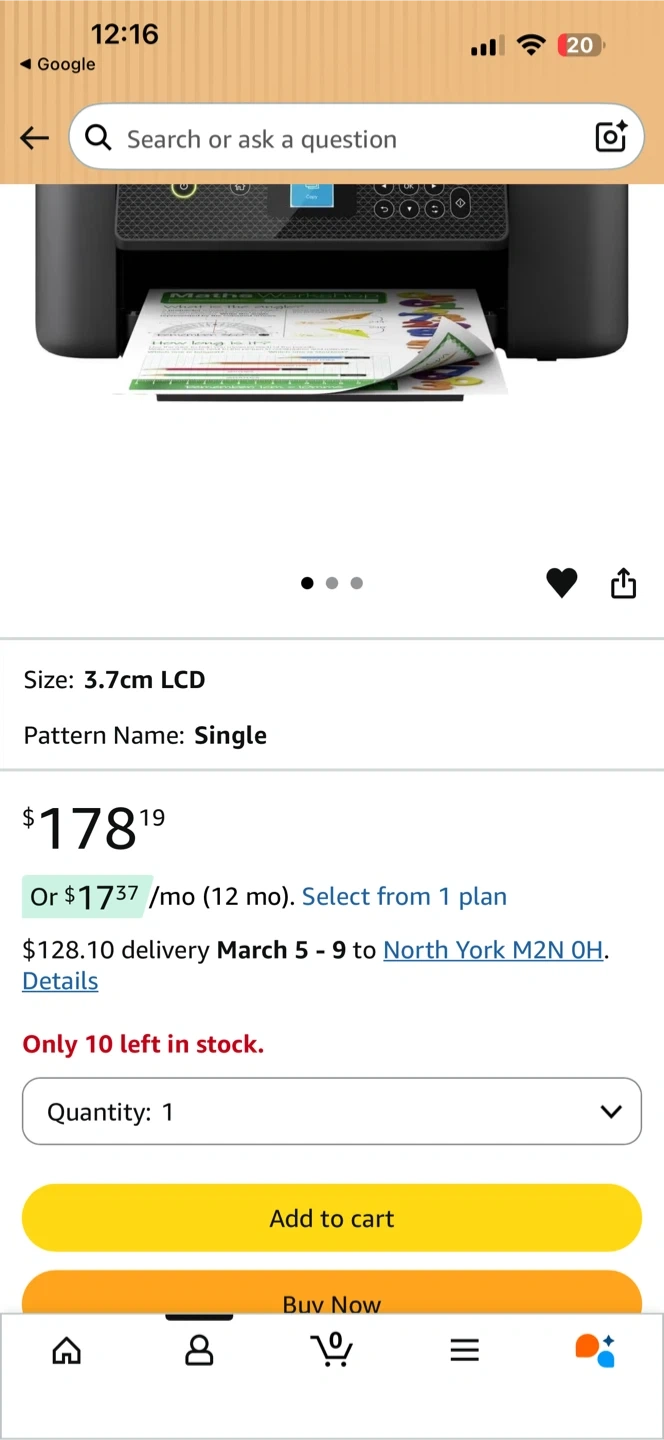Tap the back arrow icon
This screenshot has width=664, height=1440.
click(x=34, y=138)
